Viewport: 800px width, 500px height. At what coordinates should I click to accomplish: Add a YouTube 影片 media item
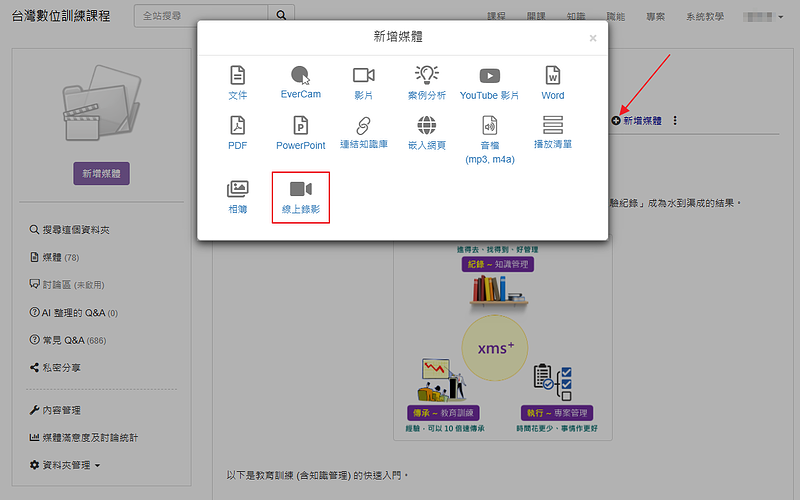(x=489, y=82)
